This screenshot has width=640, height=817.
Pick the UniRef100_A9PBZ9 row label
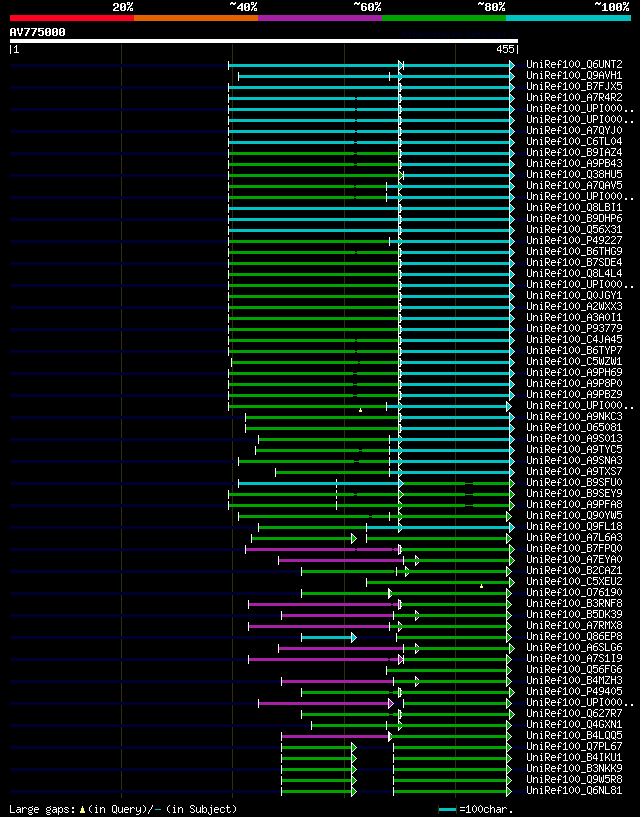coord(574,394)
